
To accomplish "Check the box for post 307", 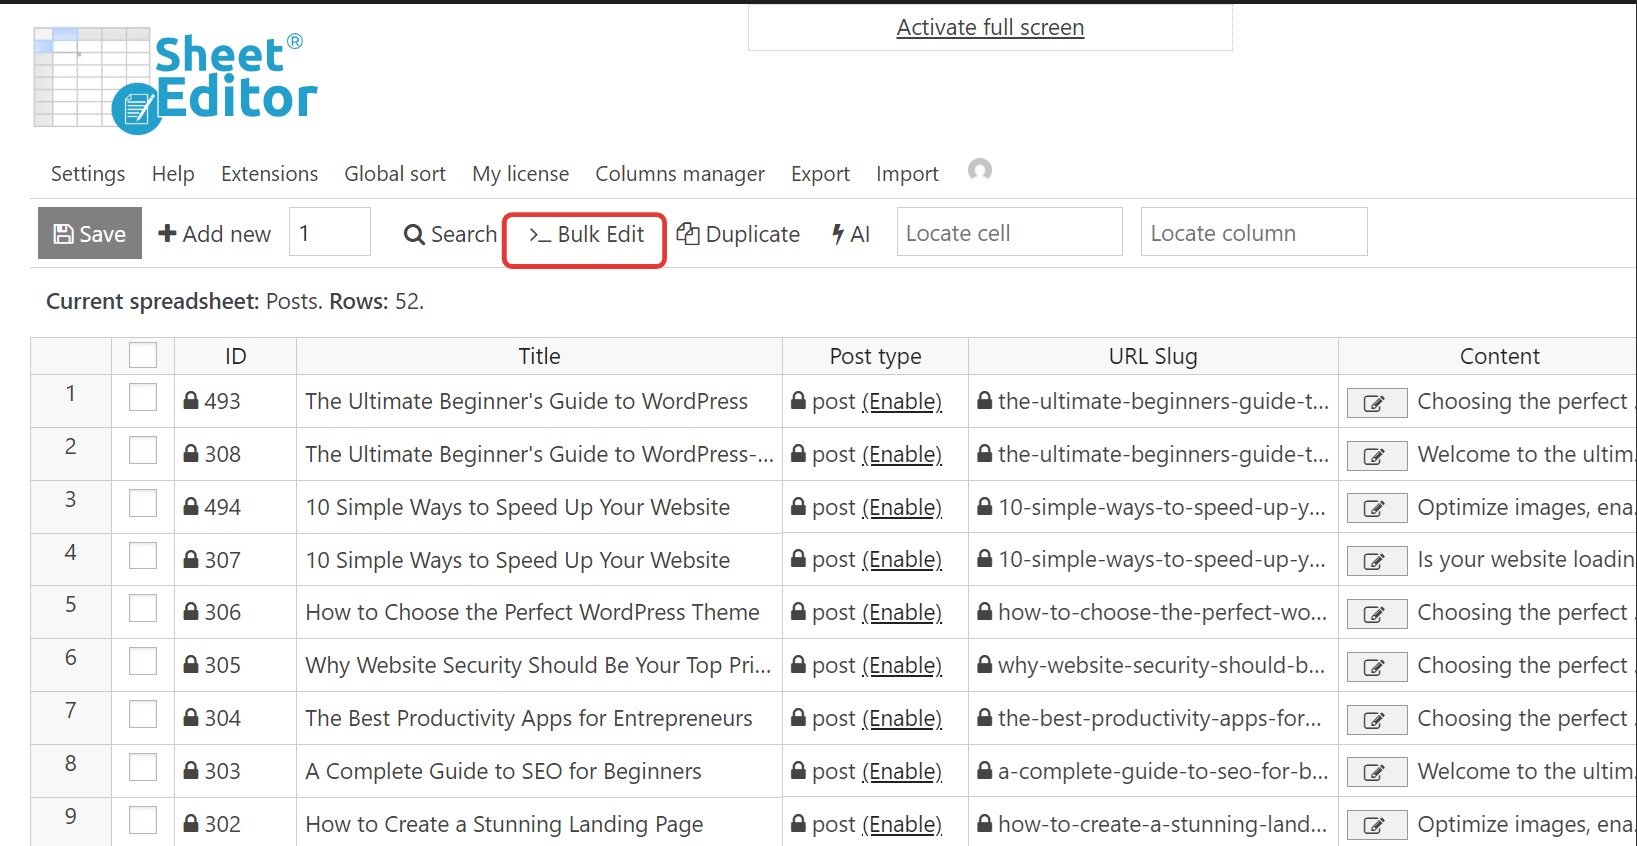I will (143, 555).
